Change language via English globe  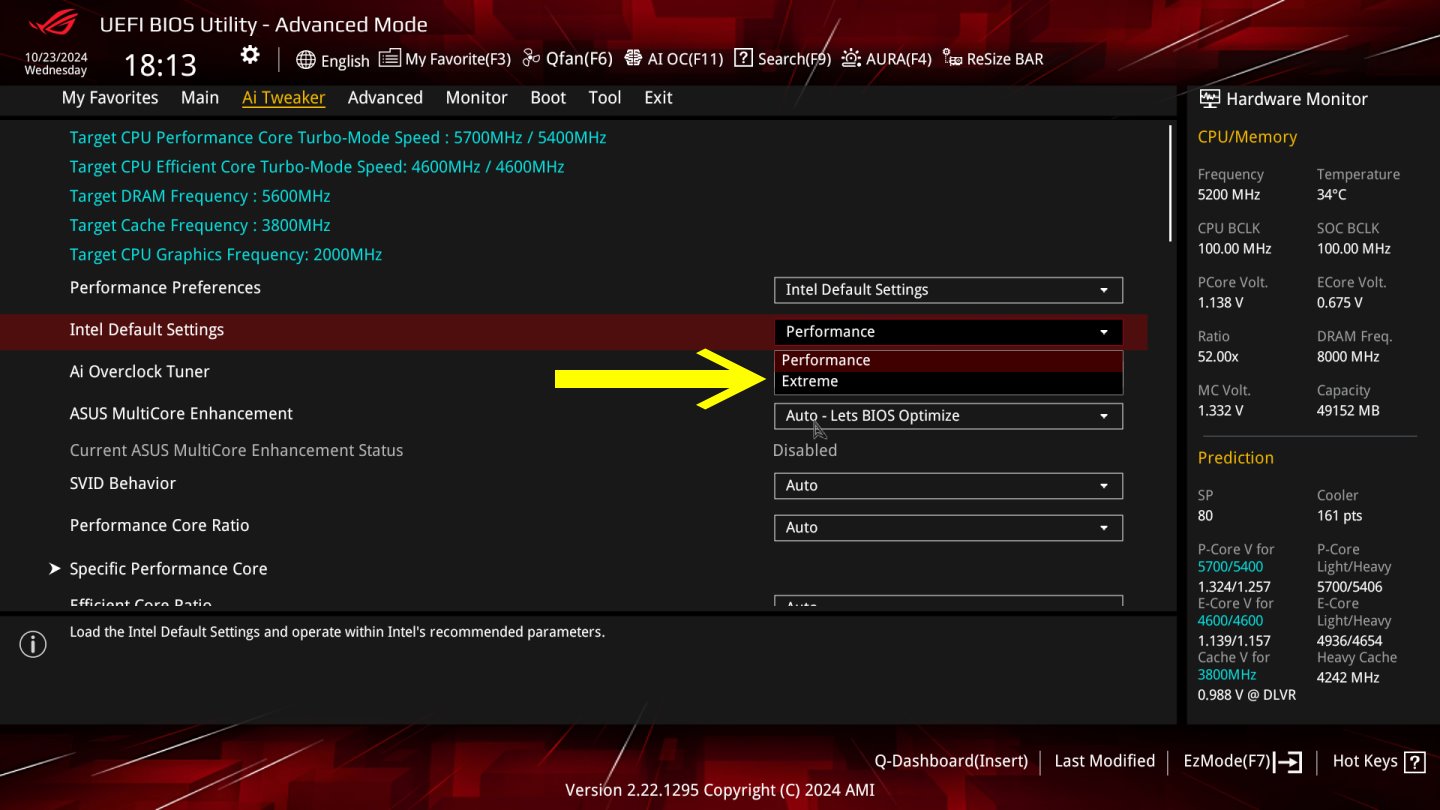(333, 60)
